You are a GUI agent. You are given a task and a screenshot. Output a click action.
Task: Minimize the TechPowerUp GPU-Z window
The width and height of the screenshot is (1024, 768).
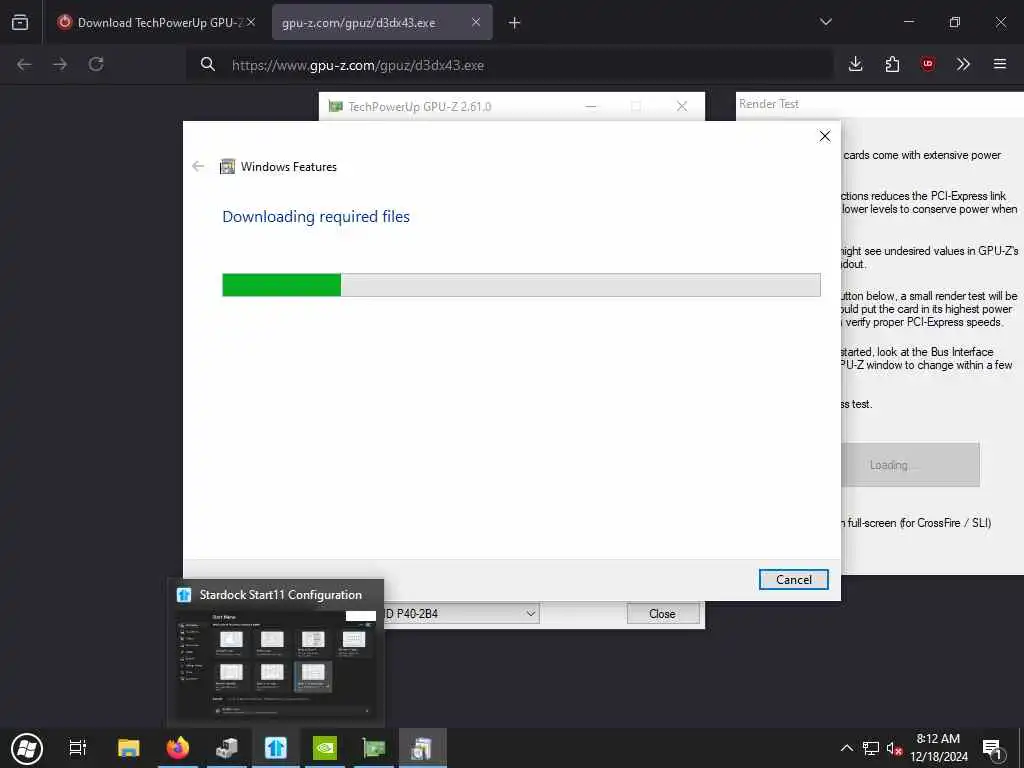point(590,106)
